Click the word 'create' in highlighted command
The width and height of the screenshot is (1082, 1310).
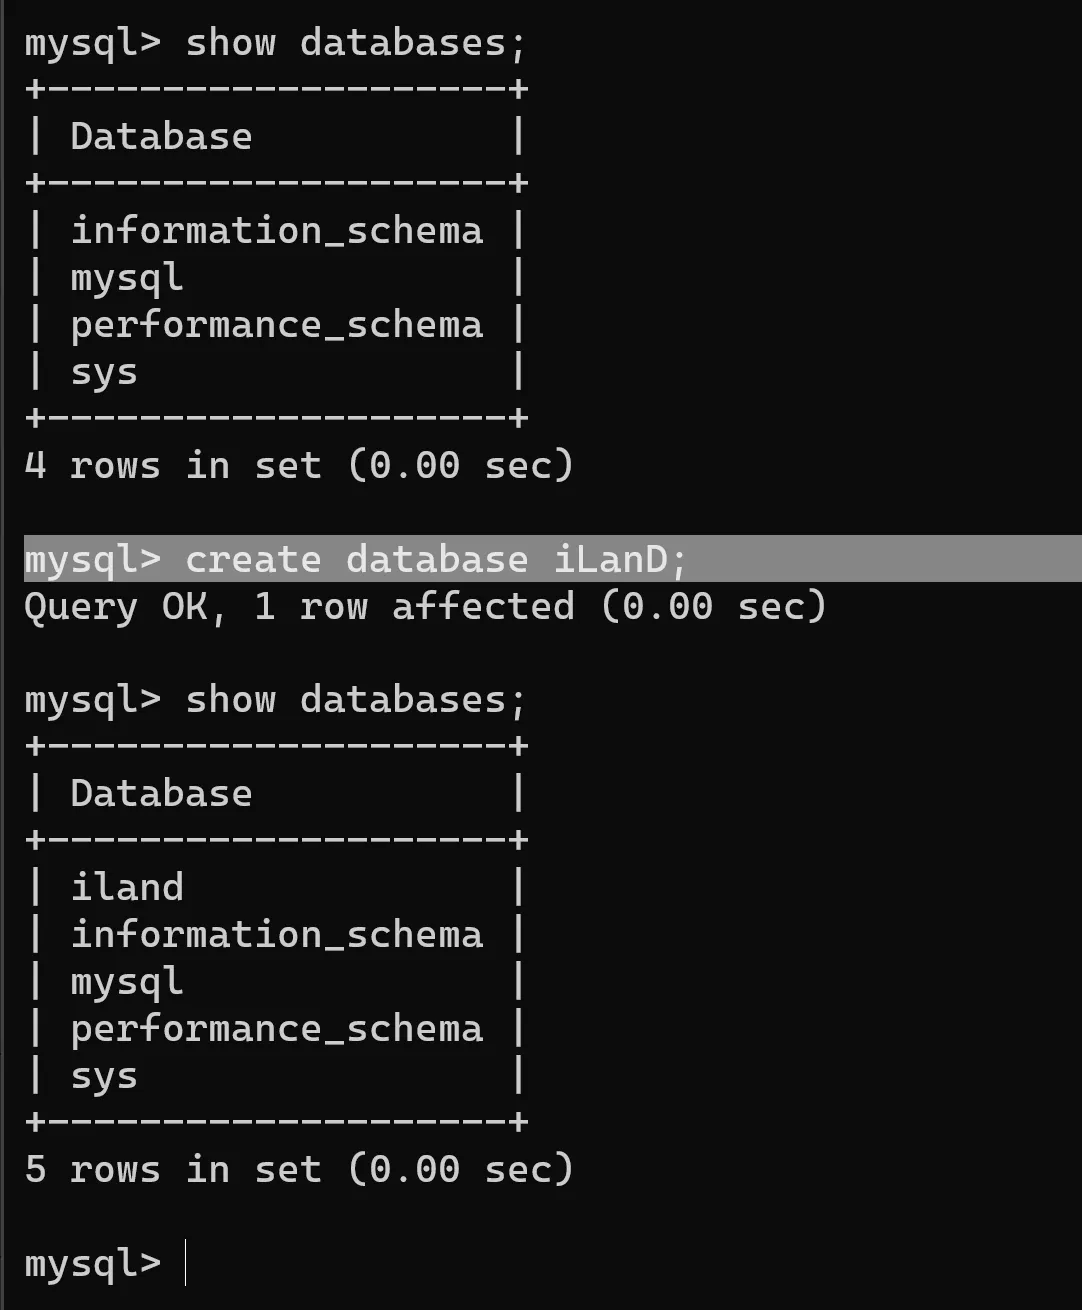tap(253, 559)
